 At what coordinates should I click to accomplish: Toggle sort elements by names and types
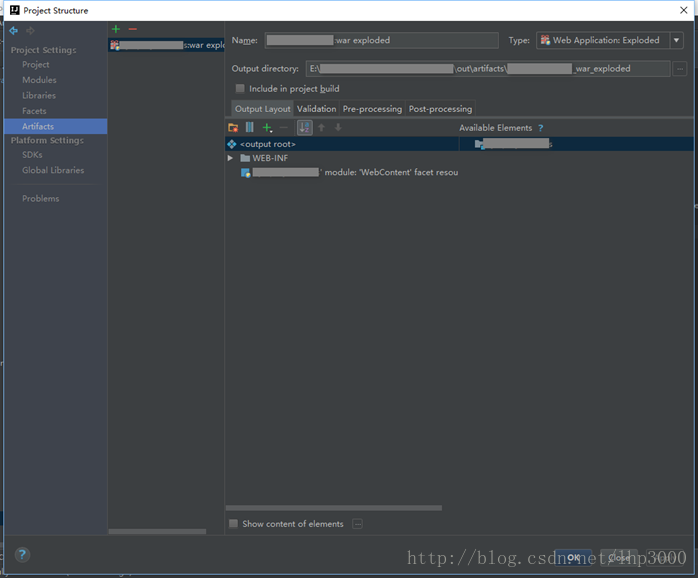(304, 128)
